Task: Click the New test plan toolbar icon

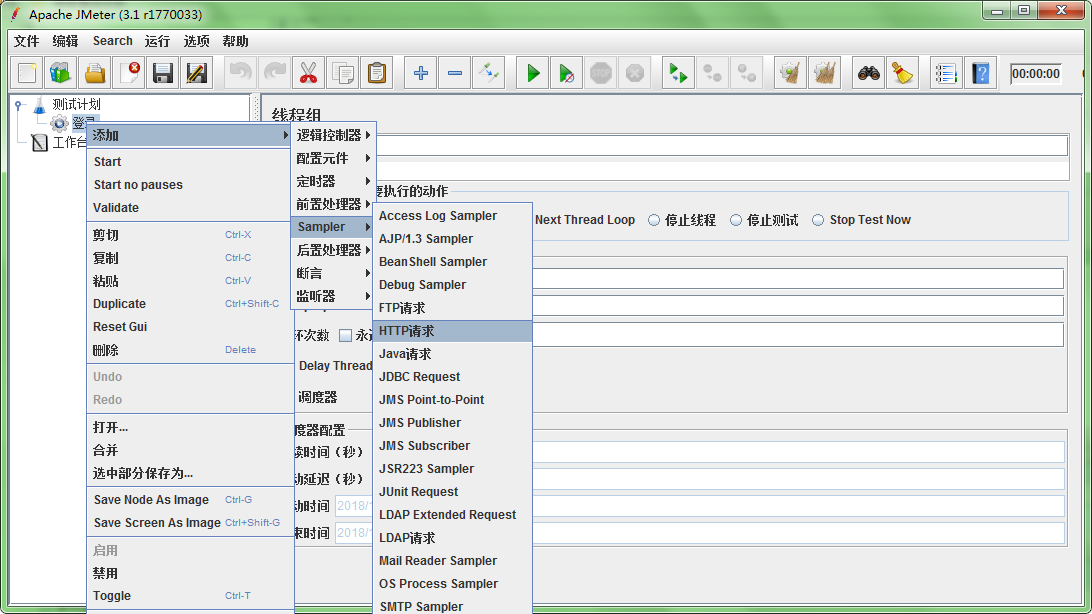Action: [28, 73]
